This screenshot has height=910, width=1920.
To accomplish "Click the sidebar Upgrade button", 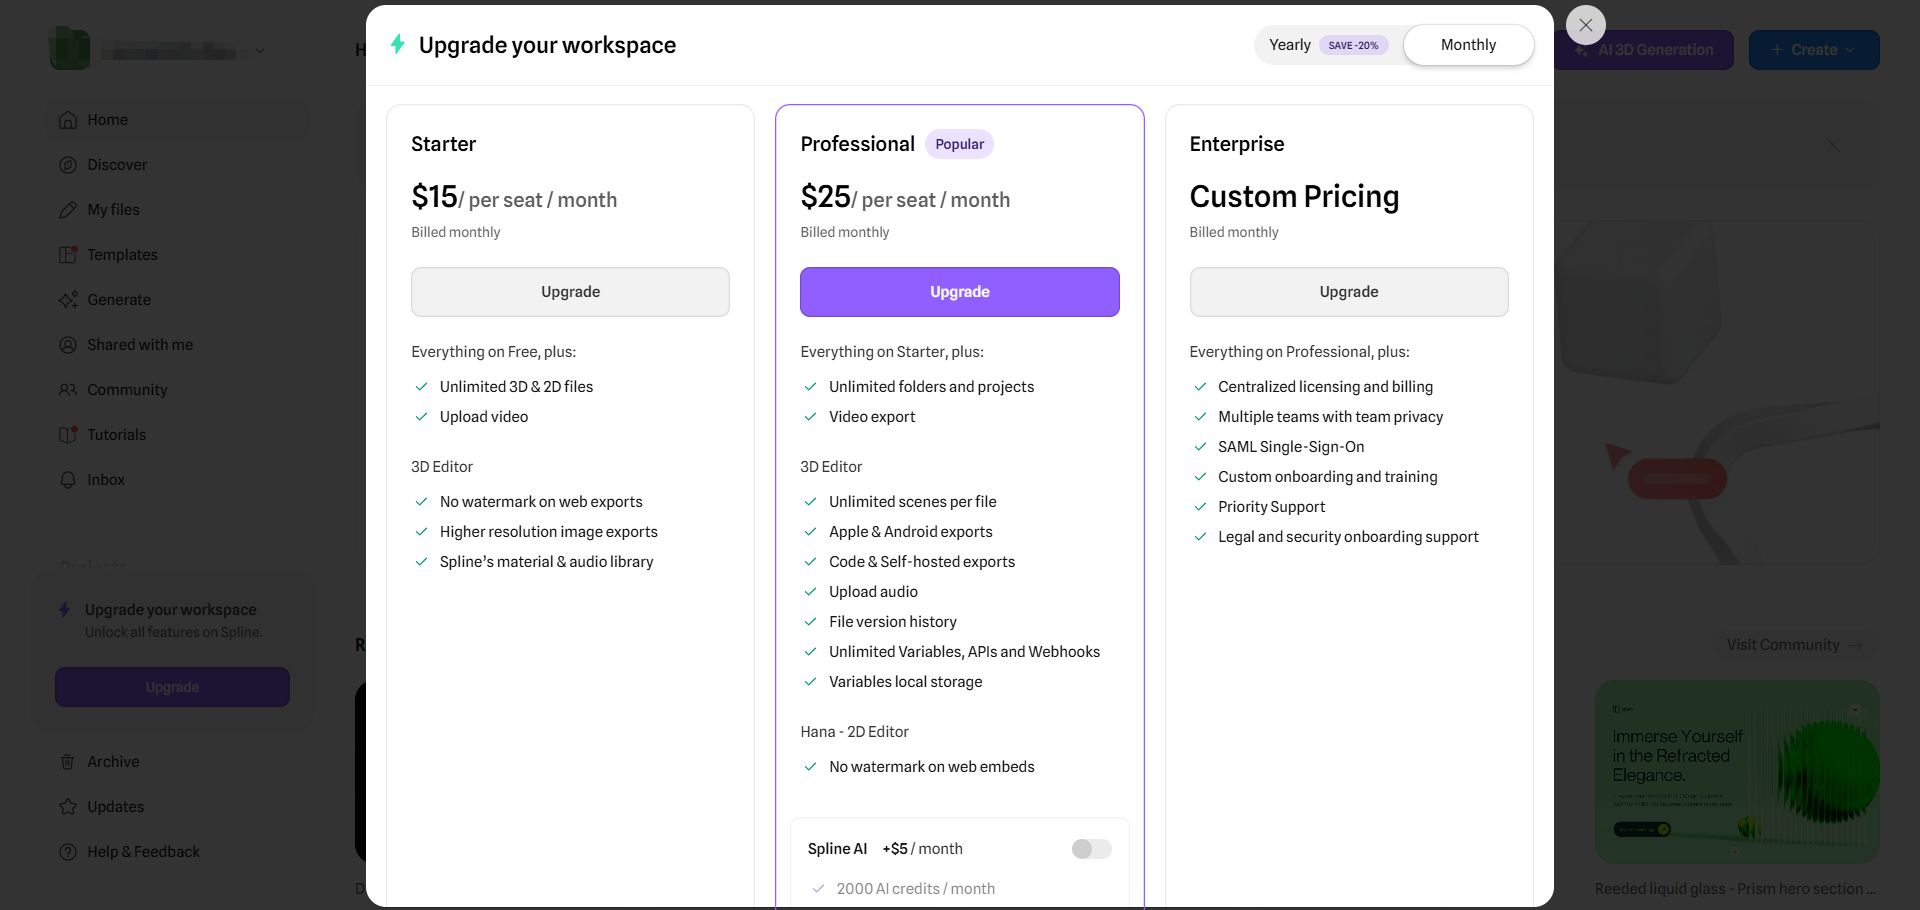I will 172,687.
